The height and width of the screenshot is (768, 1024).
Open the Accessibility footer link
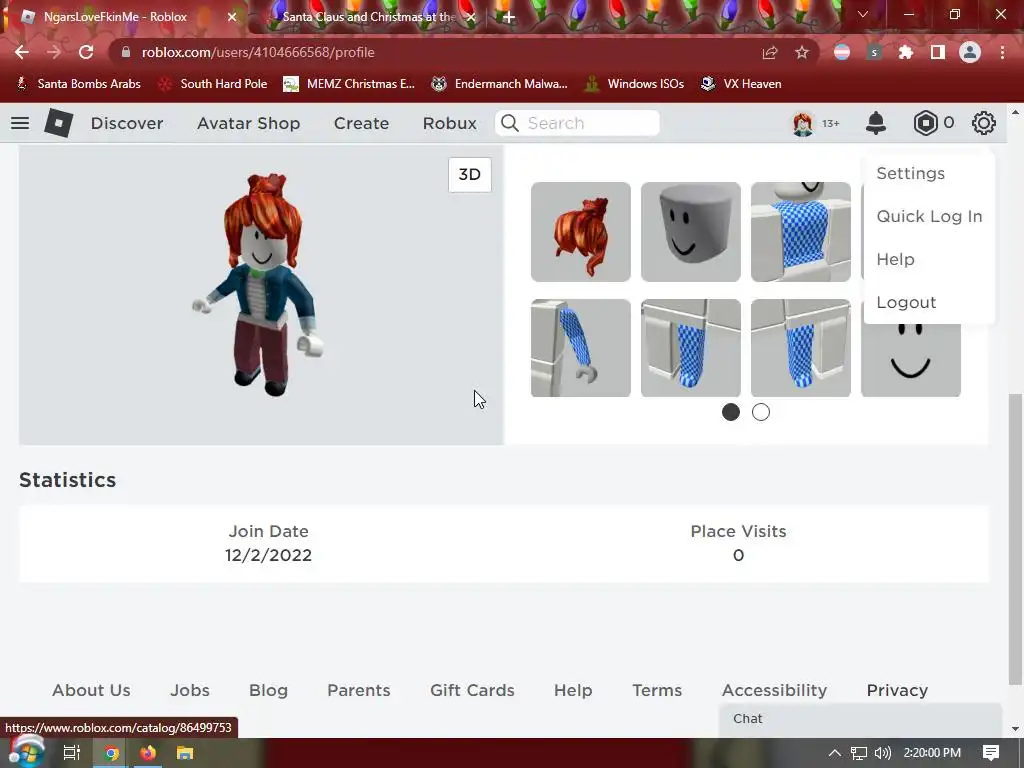tap(775, 690)
